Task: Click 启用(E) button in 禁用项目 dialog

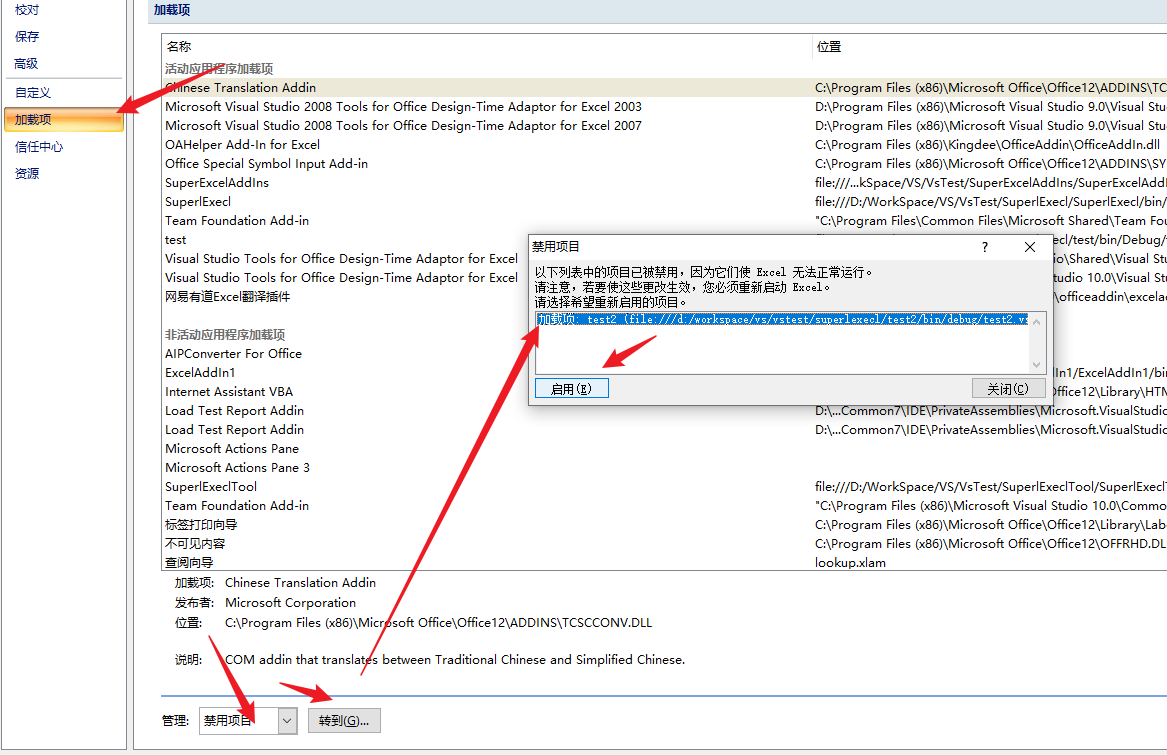Action: click(x=572, y=389)
